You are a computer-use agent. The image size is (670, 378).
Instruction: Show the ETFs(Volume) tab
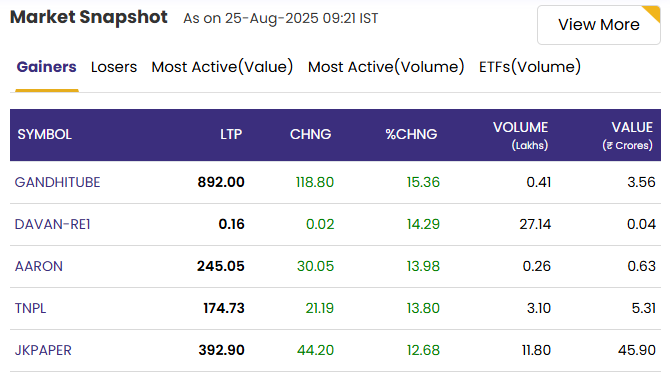(x=530, y=67)
